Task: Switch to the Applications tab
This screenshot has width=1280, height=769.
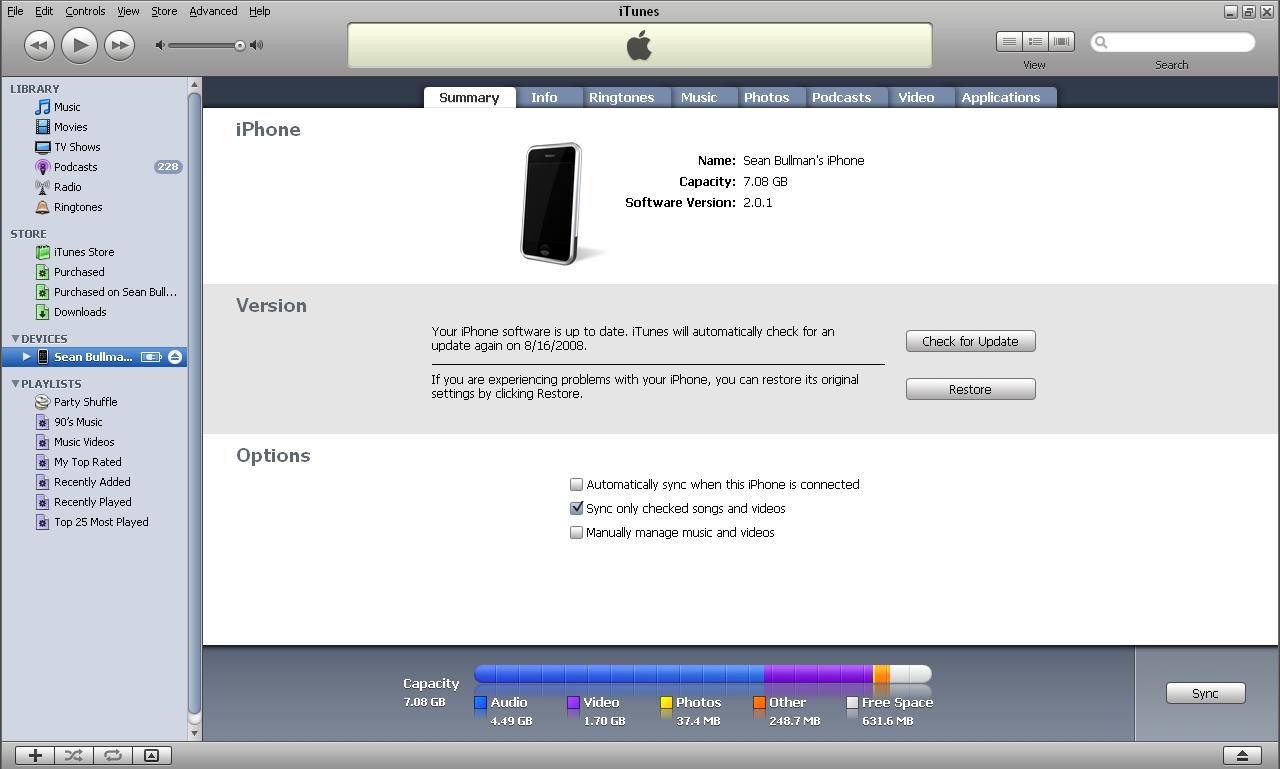Action: [x=1002, y=97]
